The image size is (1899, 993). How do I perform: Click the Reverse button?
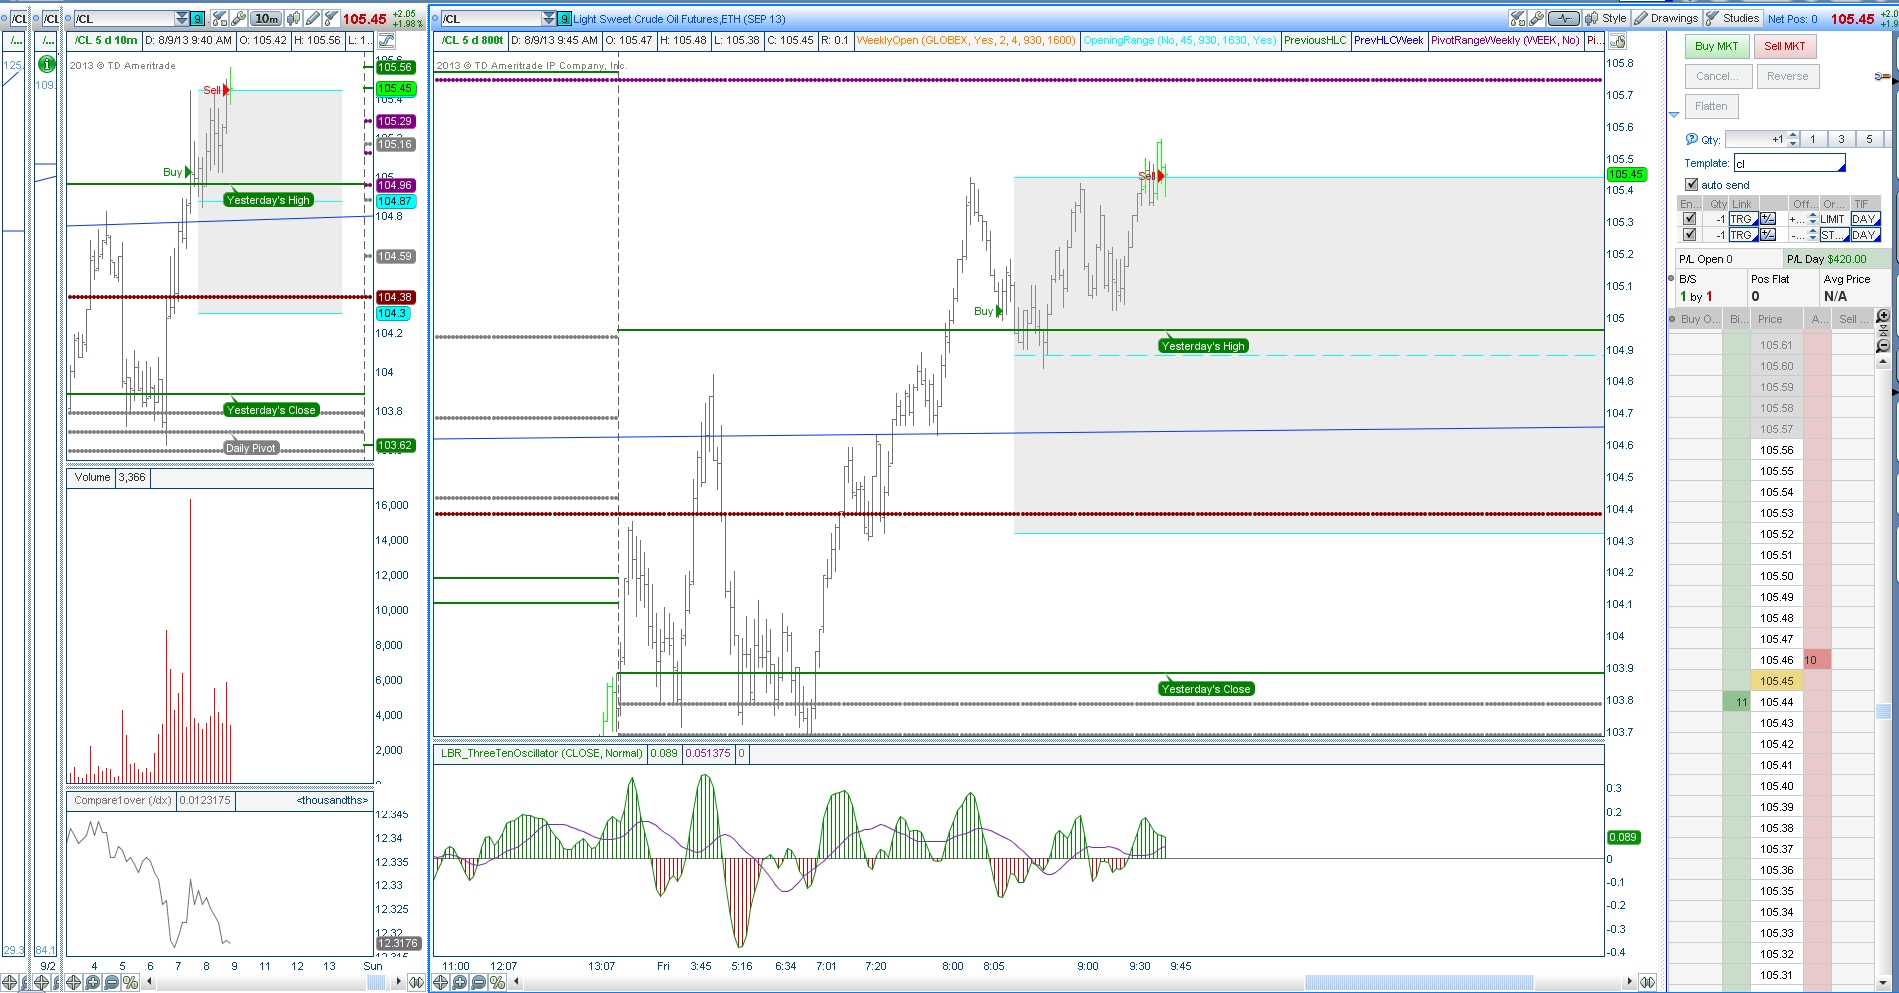pos(1787,76)
